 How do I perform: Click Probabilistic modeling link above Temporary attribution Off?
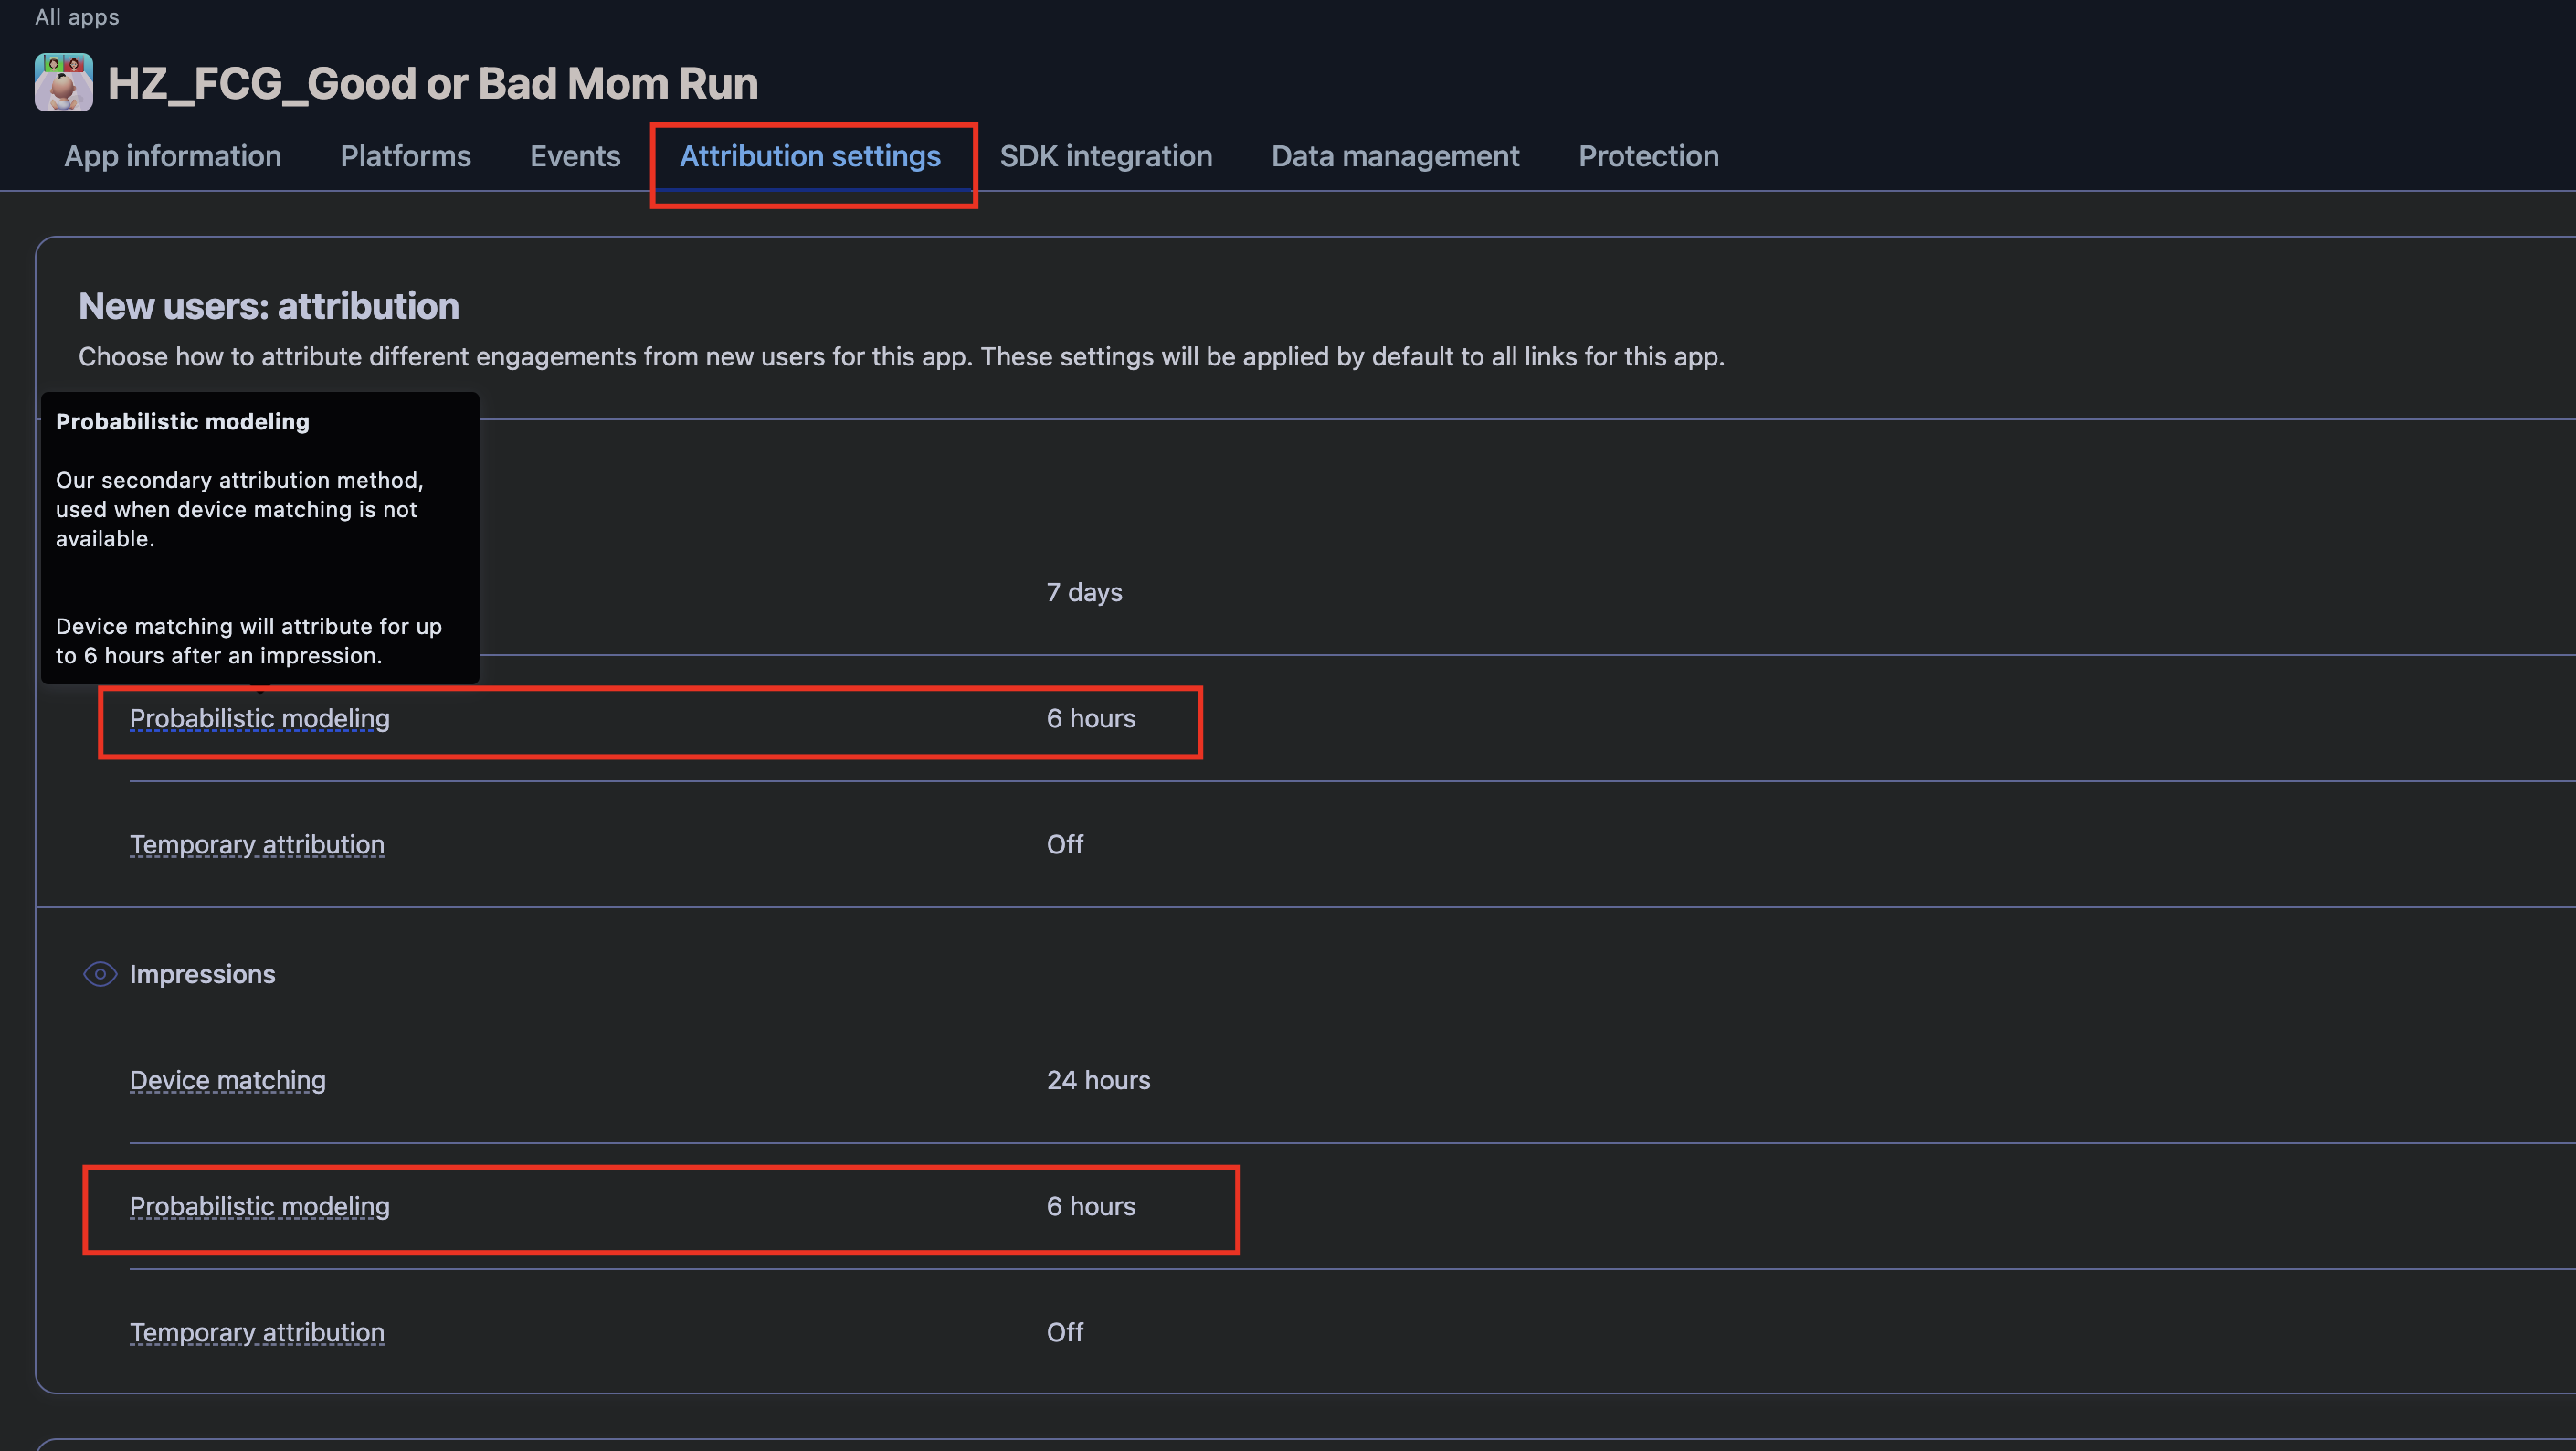pyautogui.click(x=259, y=718)
